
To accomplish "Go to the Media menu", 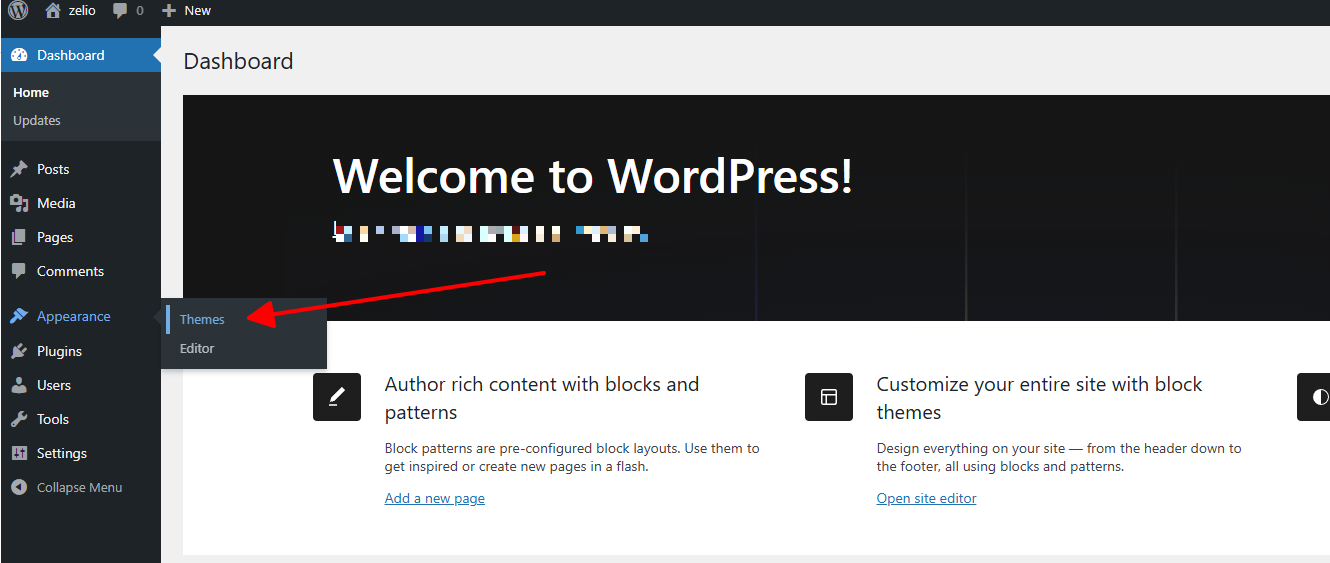I will coord(80,203).
